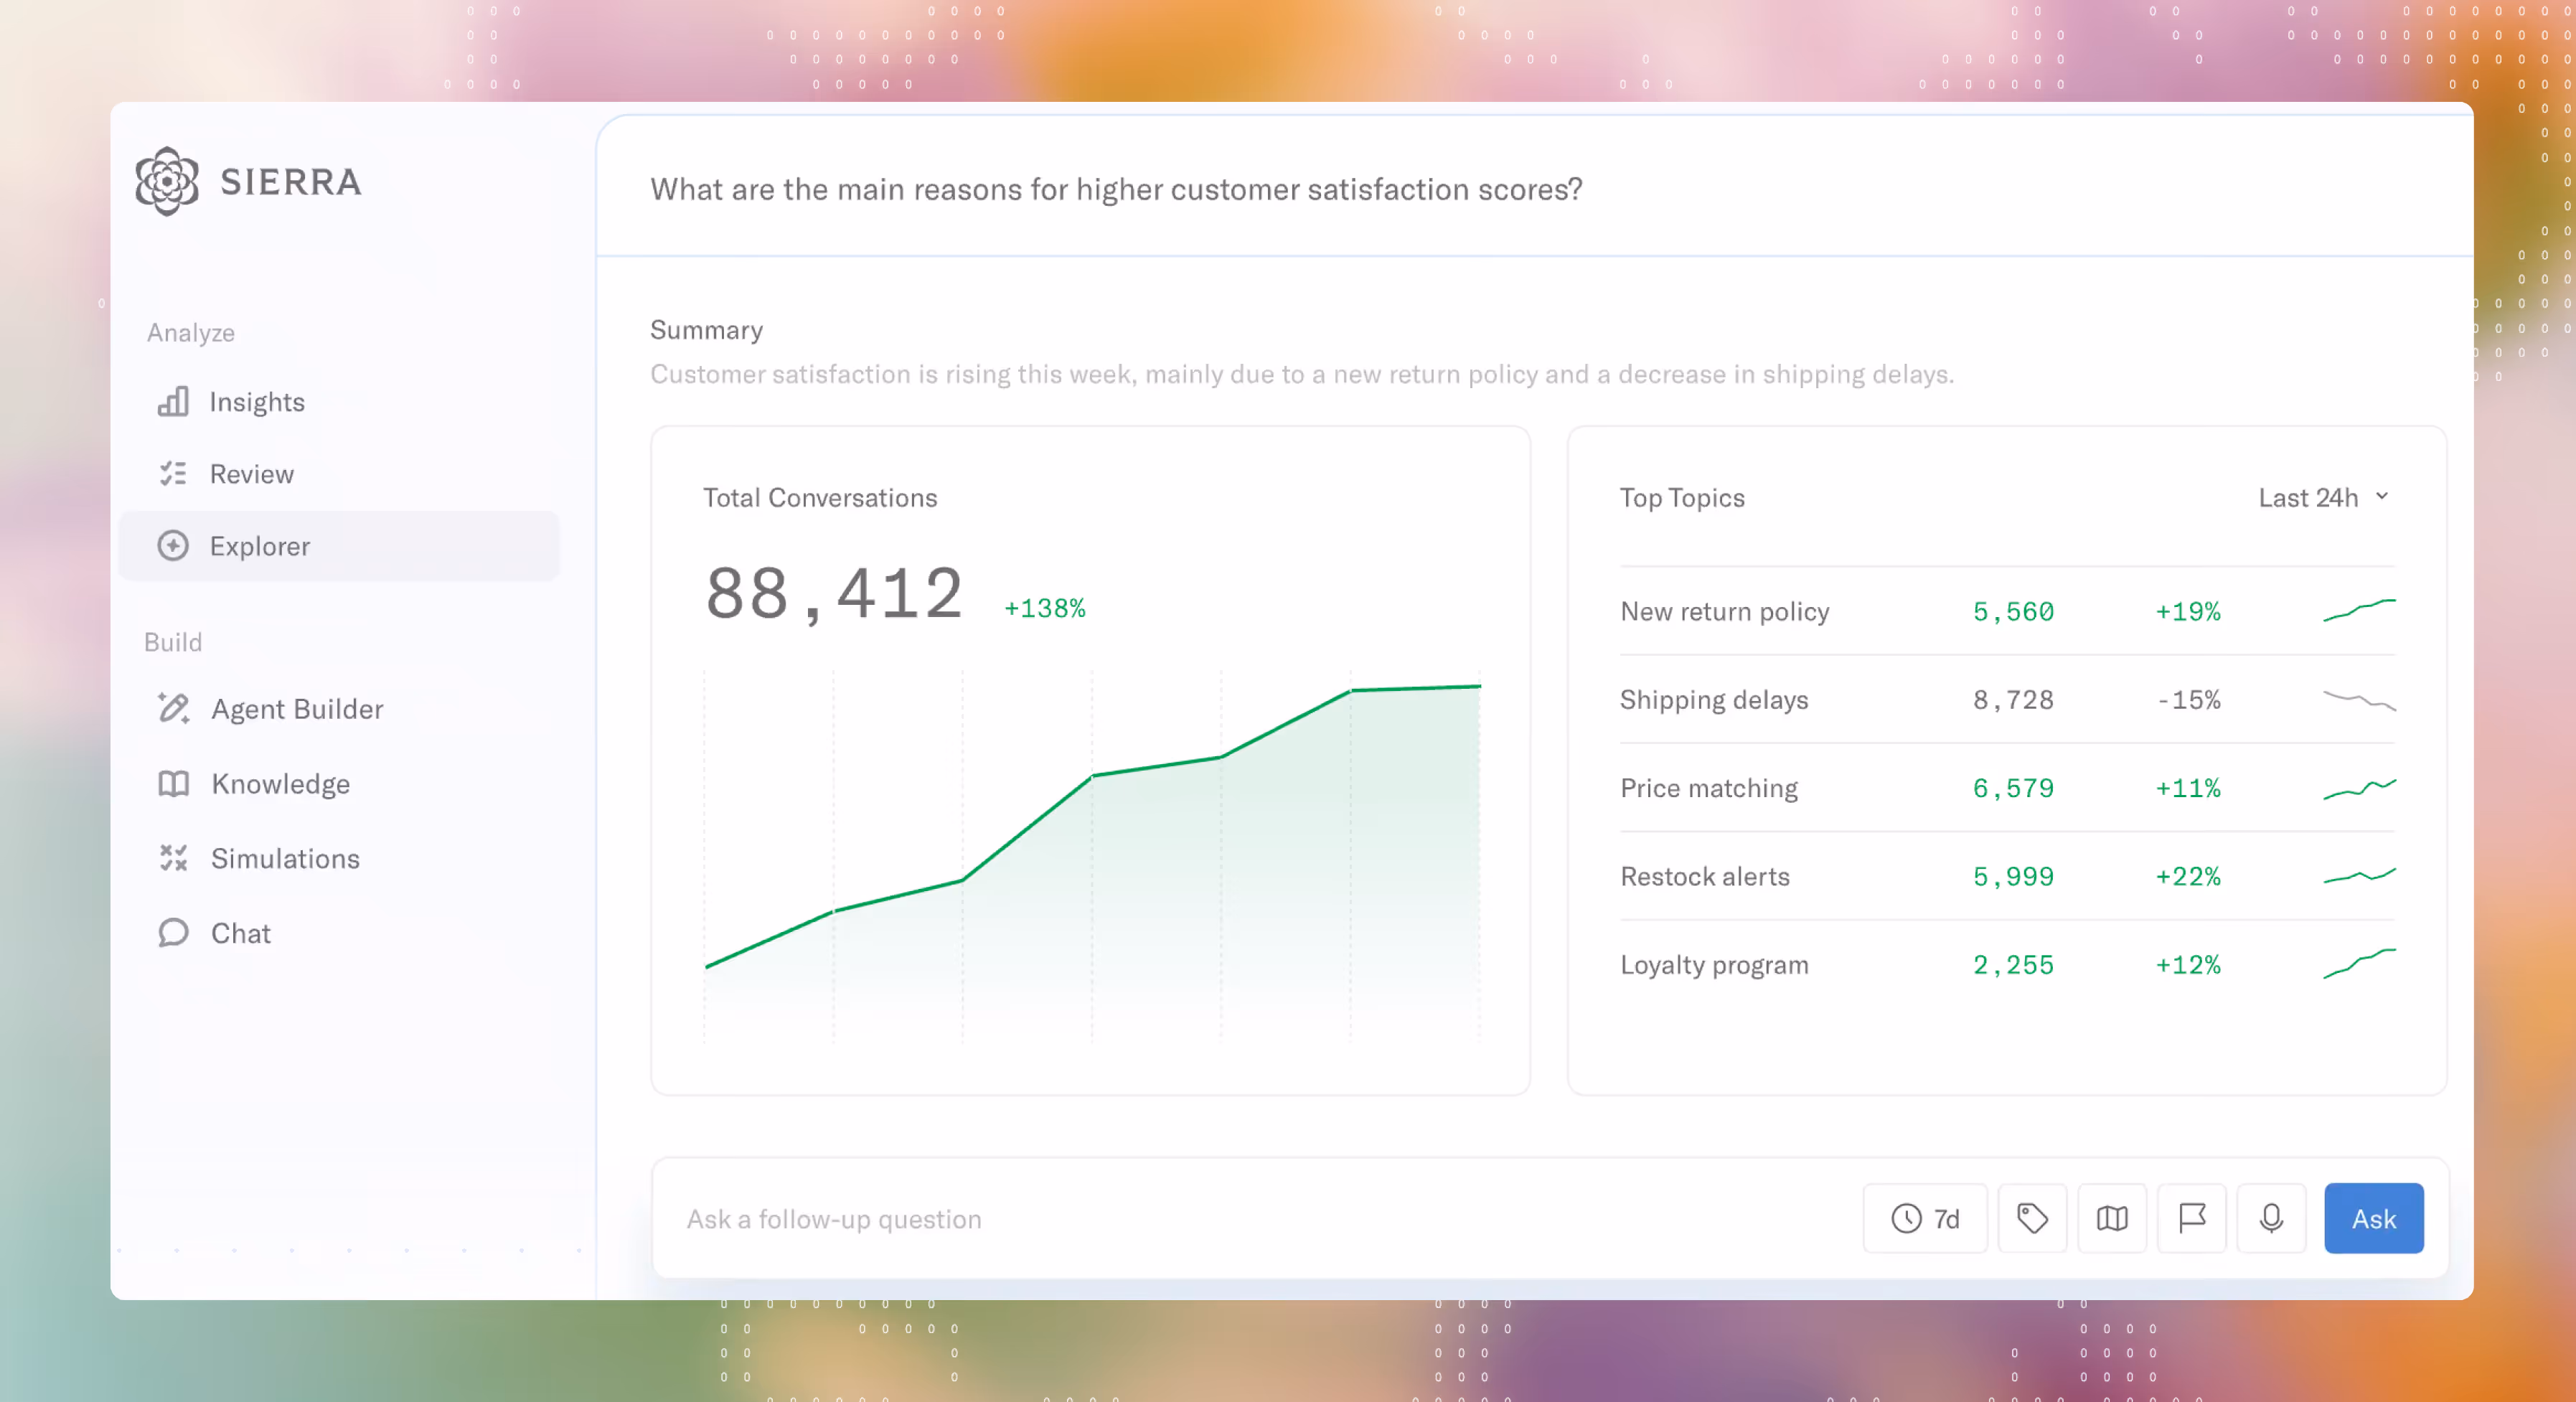Click the Simulations icon in sidebar
This screenshot has height=1402, width=2576.
pyautogui.click(x=173, y=858)
